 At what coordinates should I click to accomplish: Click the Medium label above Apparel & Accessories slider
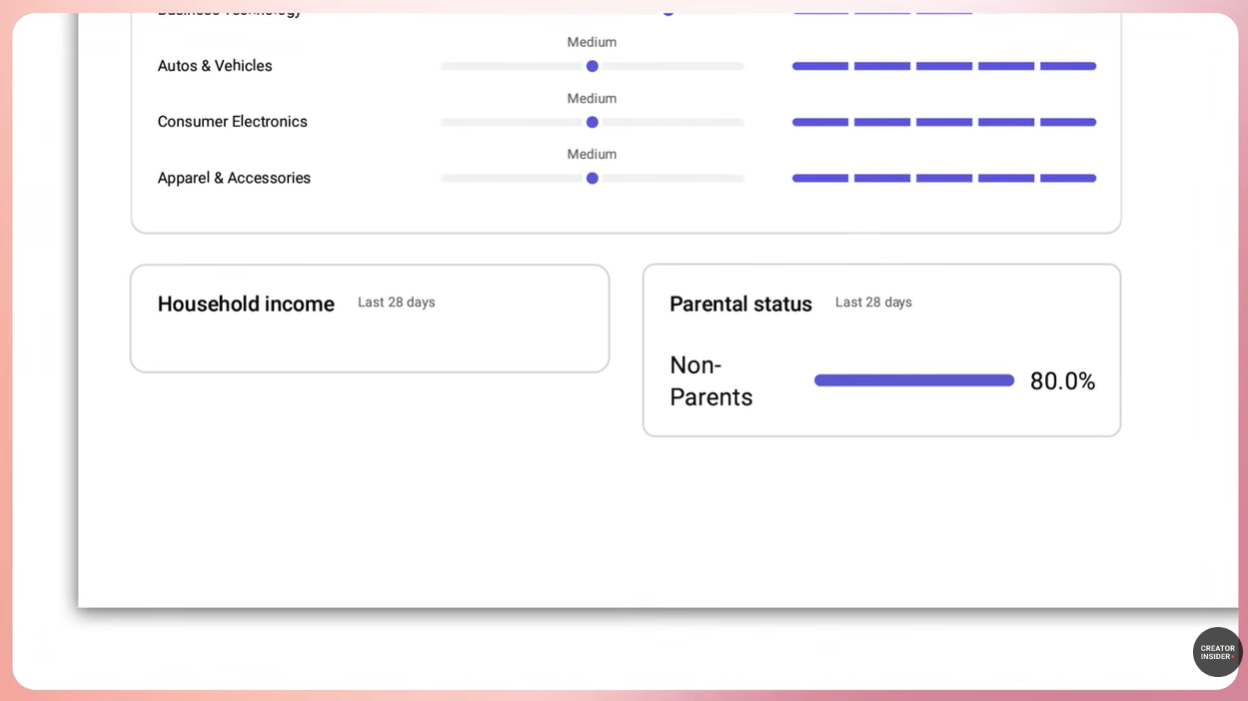coord(592,154)
